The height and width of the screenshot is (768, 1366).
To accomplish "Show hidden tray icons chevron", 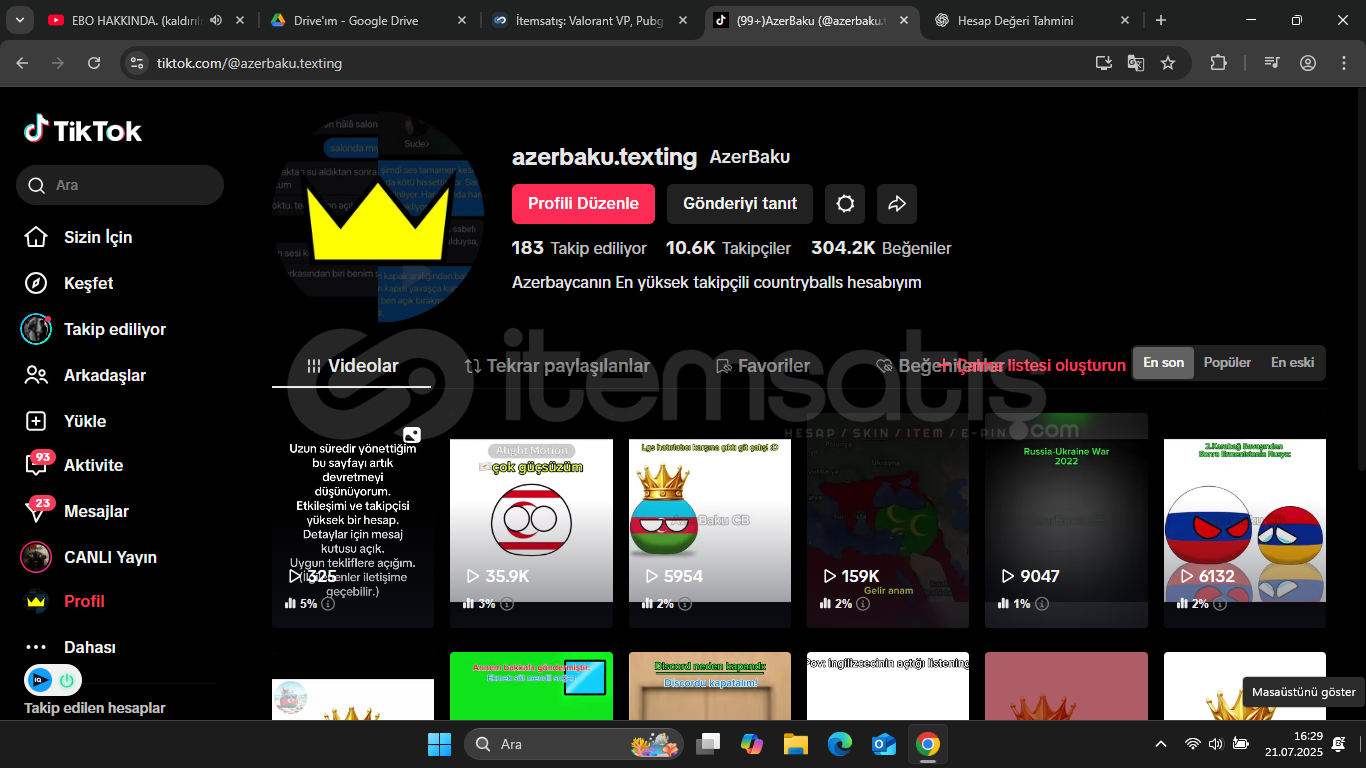I will point(1161,744).
